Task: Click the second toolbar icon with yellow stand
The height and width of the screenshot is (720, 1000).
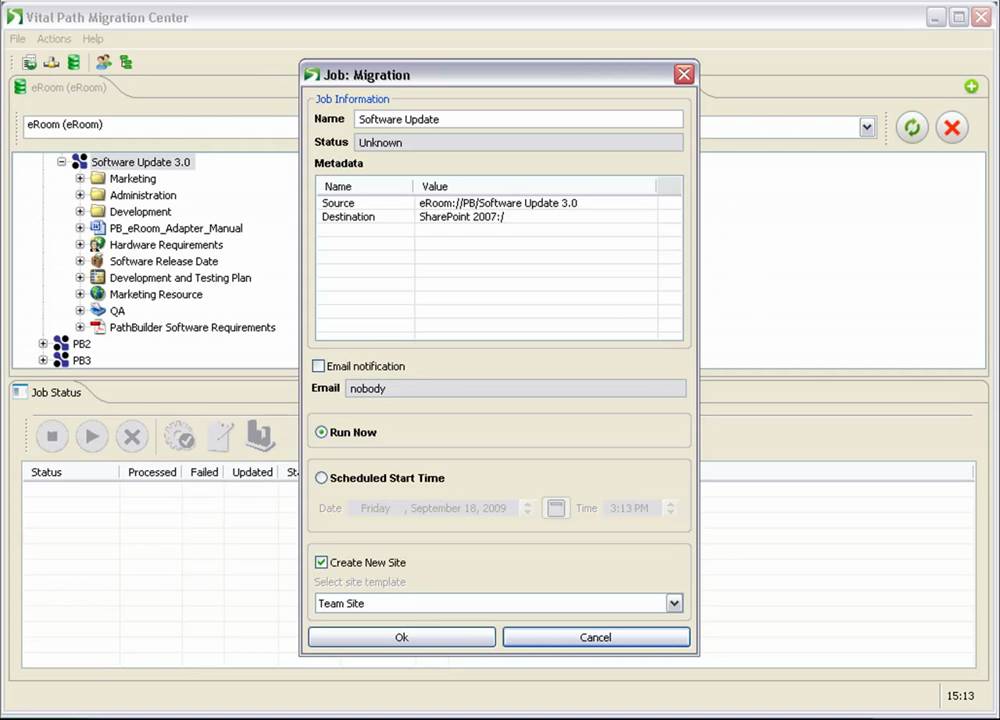Action: pos(52,62)
